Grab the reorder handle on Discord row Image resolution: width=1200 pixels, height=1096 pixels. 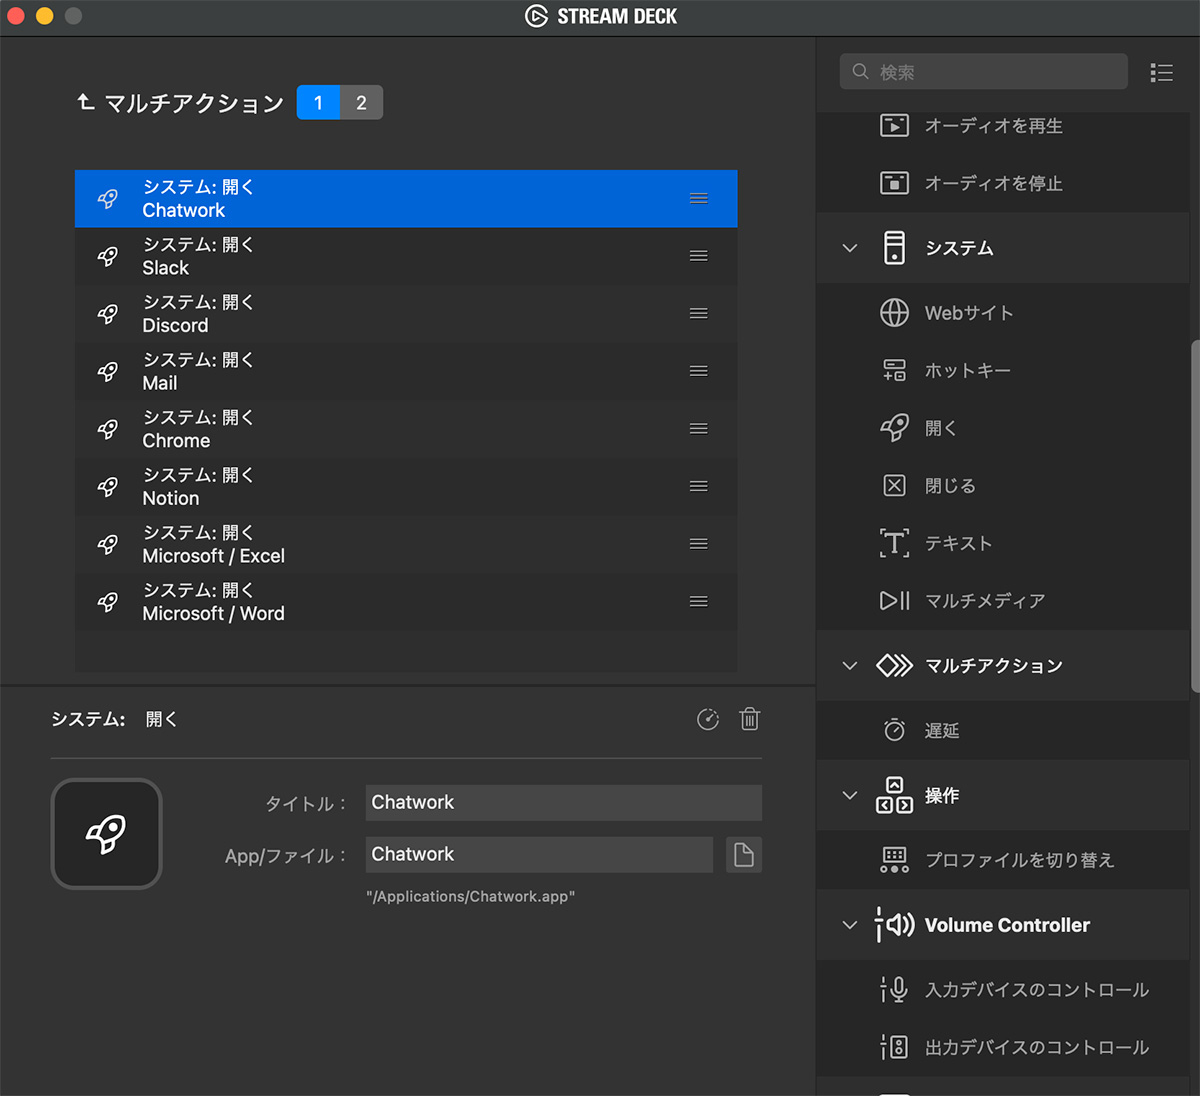pyautogui.click(x=699, y=313)
